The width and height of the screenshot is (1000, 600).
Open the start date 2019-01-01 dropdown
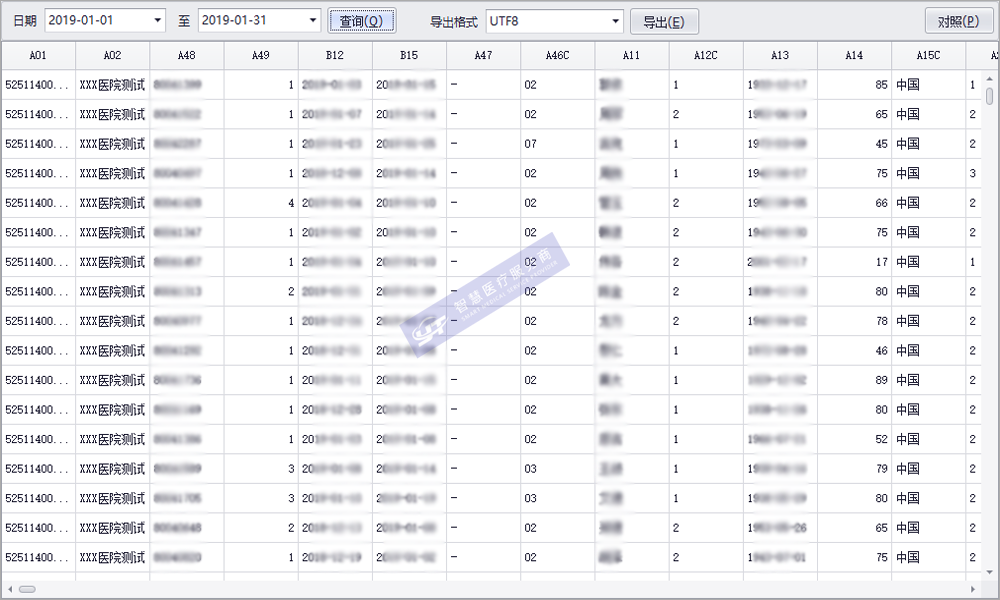tap(158, 21)
